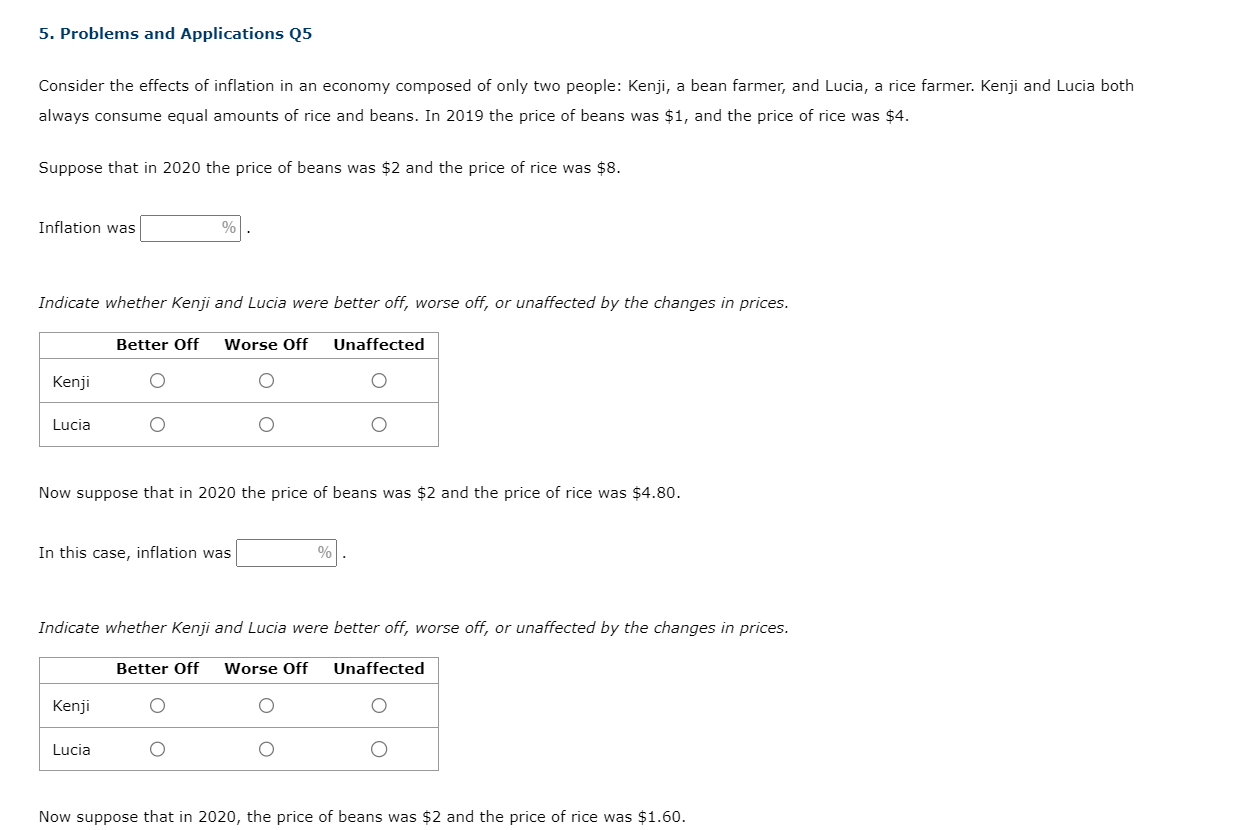Select Worse Off for Lucia in second table

click(266, 749)
